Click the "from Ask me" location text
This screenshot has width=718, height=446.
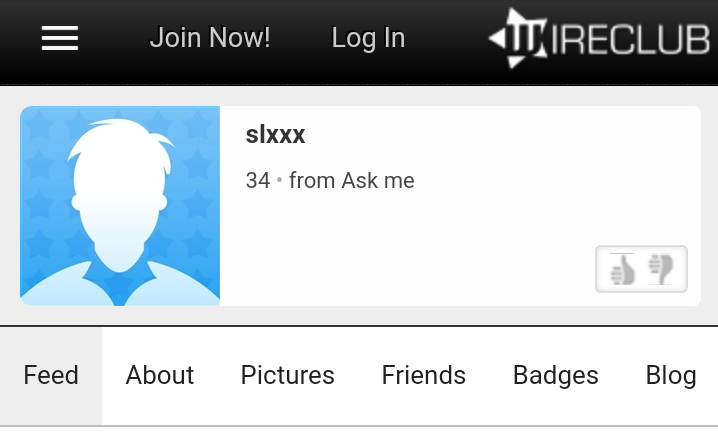[x=351, y=181]
